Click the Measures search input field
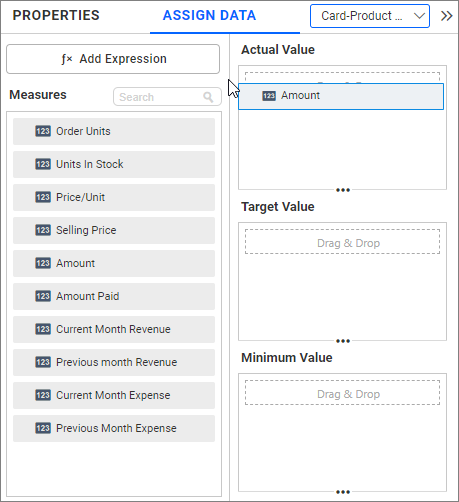459x502 pixels. 167,97
